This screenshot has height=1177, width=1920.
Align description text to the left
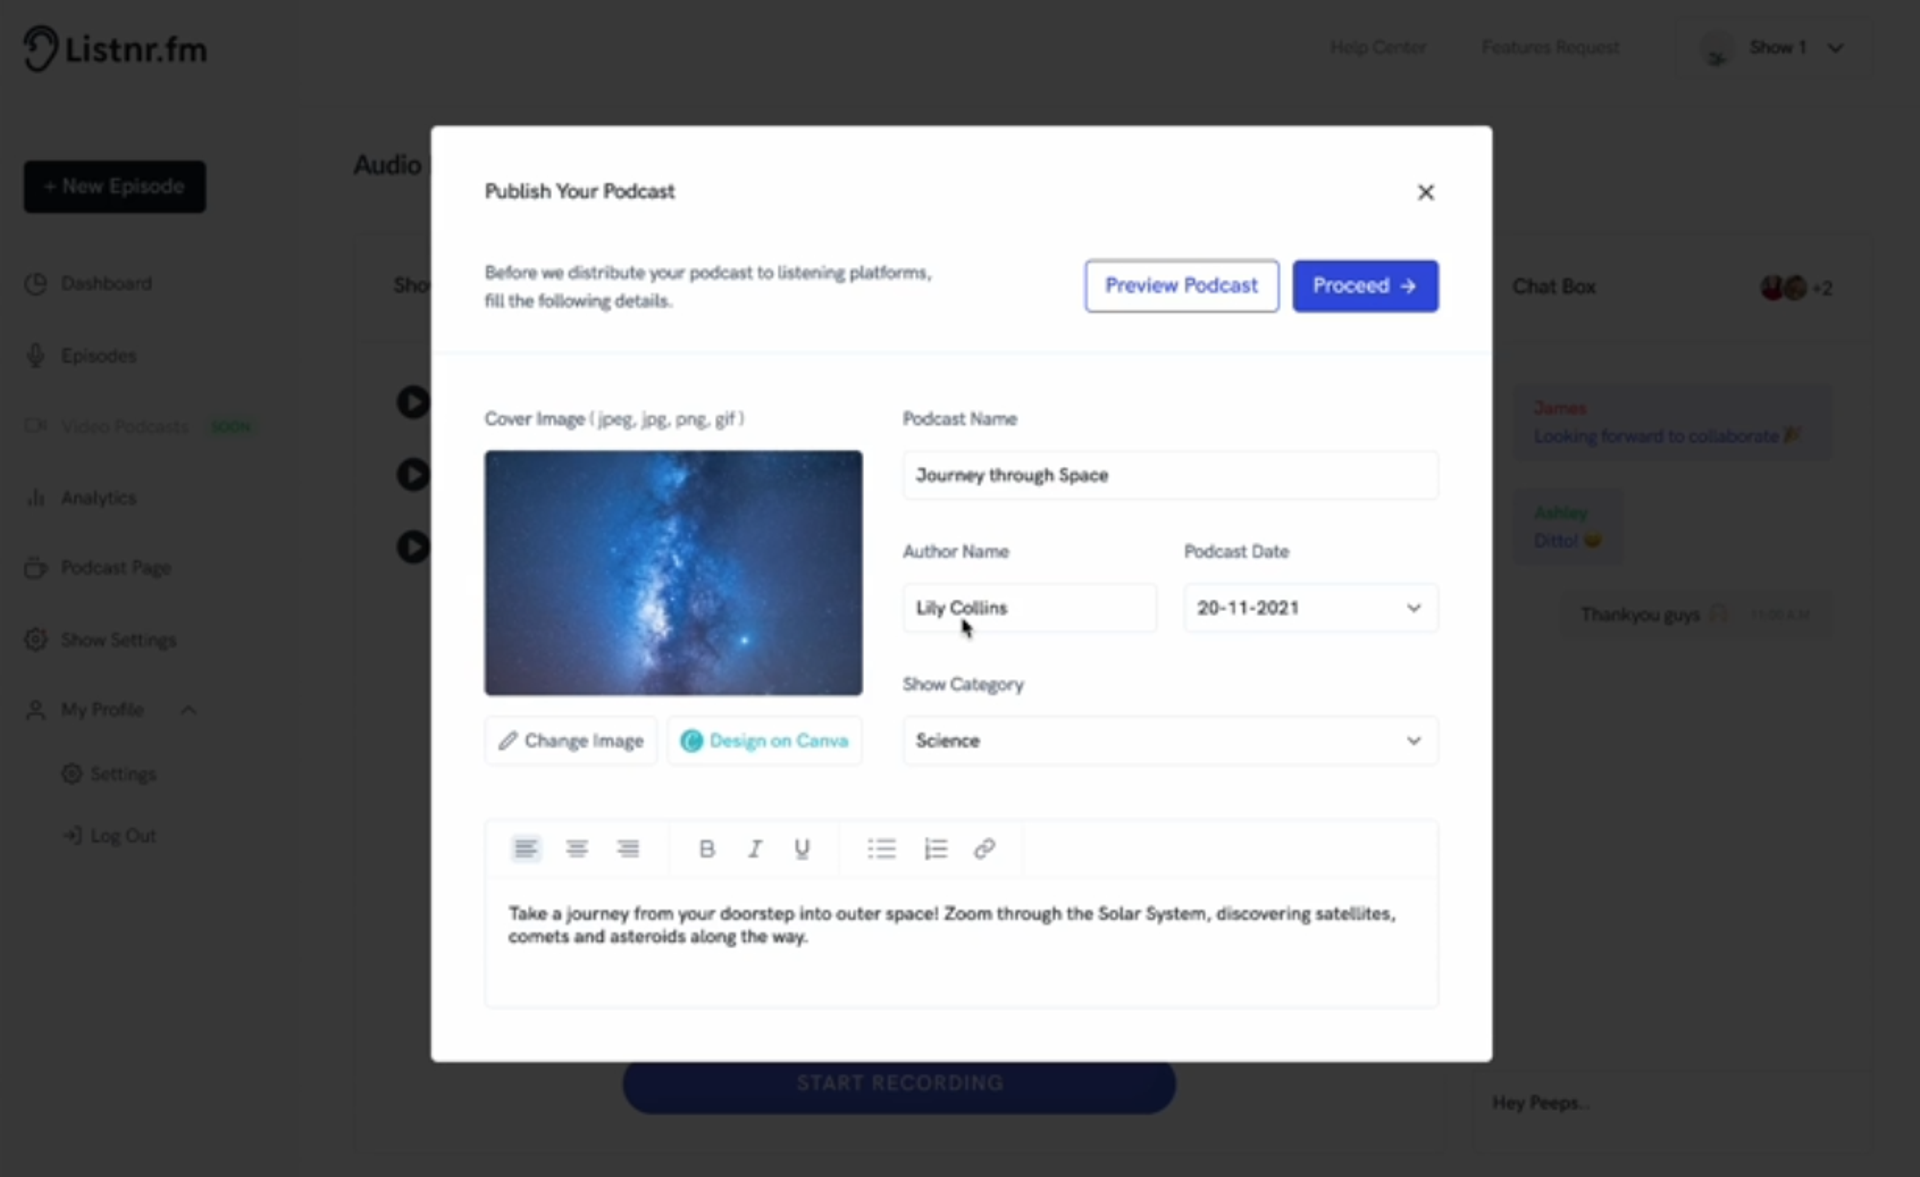pos(526,849)
